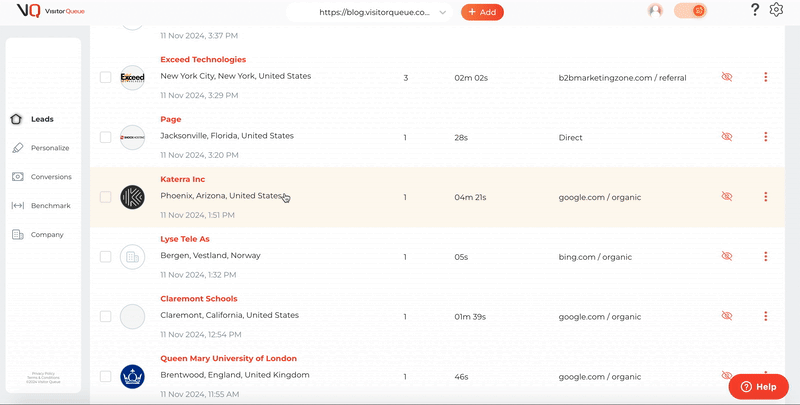
Task: Select the Katerra Inc checkbox
Action: pyautogui.click(x=105, y=197)
